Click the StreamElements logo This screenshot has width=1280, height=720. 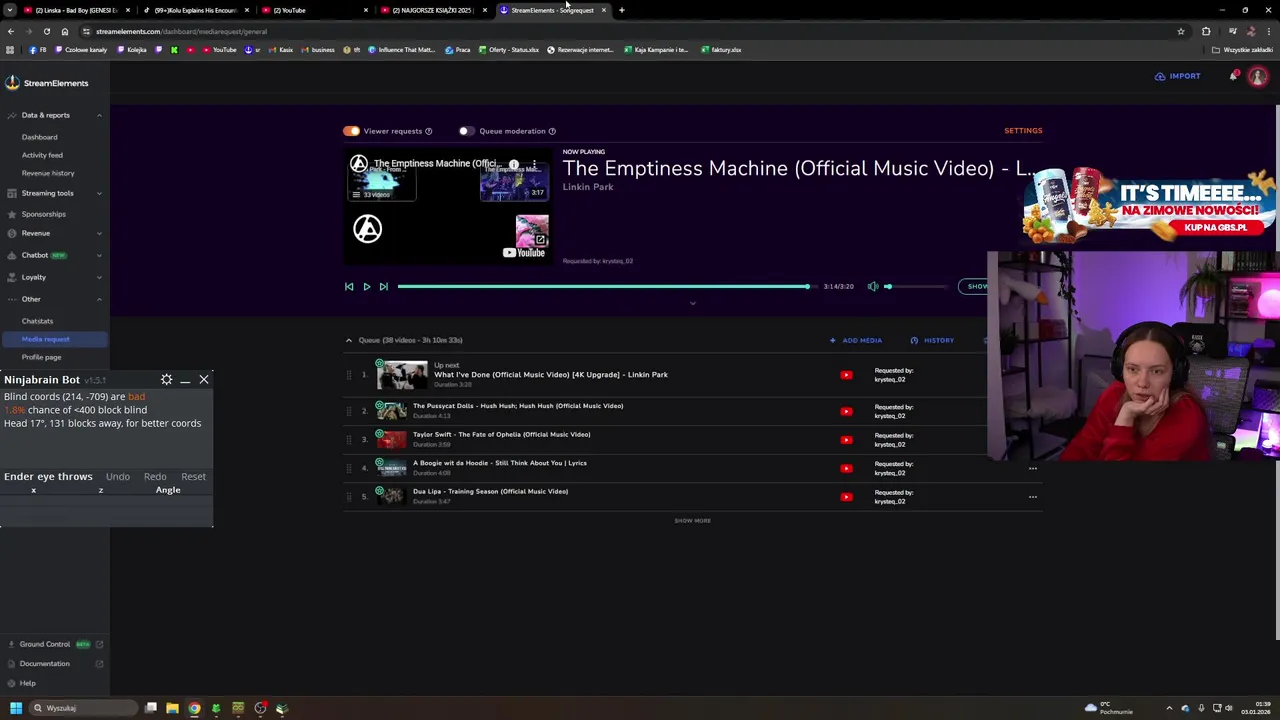click(x=46, y=83)
